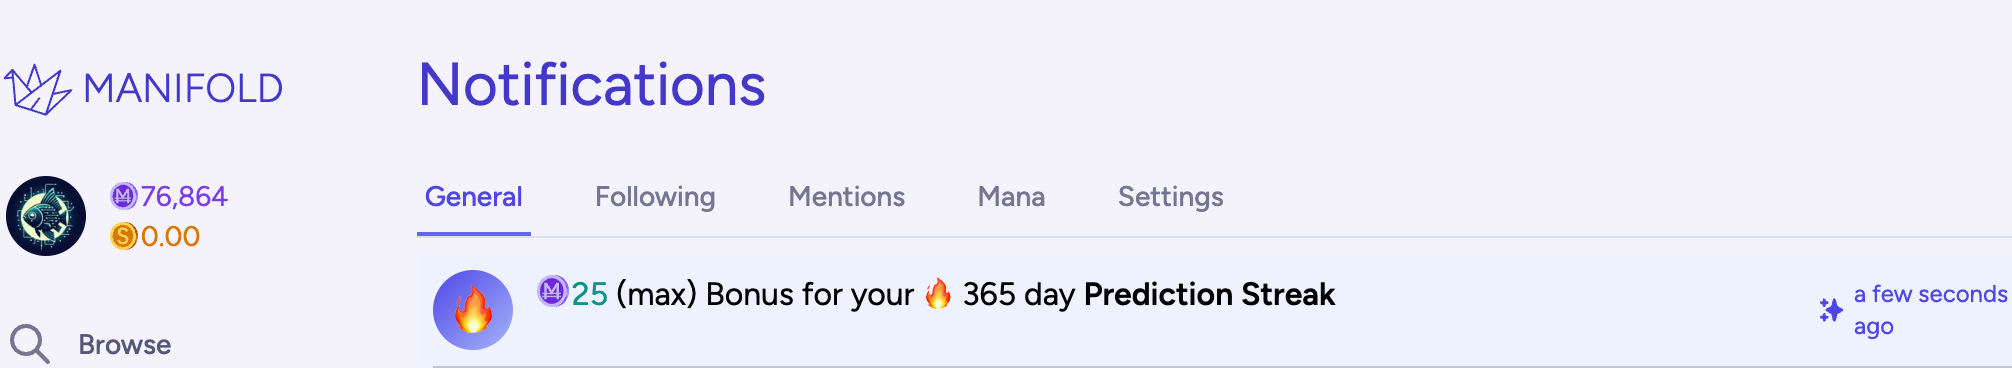Select the General tab
Viewport: 2012px width, 368px height.
473,197
